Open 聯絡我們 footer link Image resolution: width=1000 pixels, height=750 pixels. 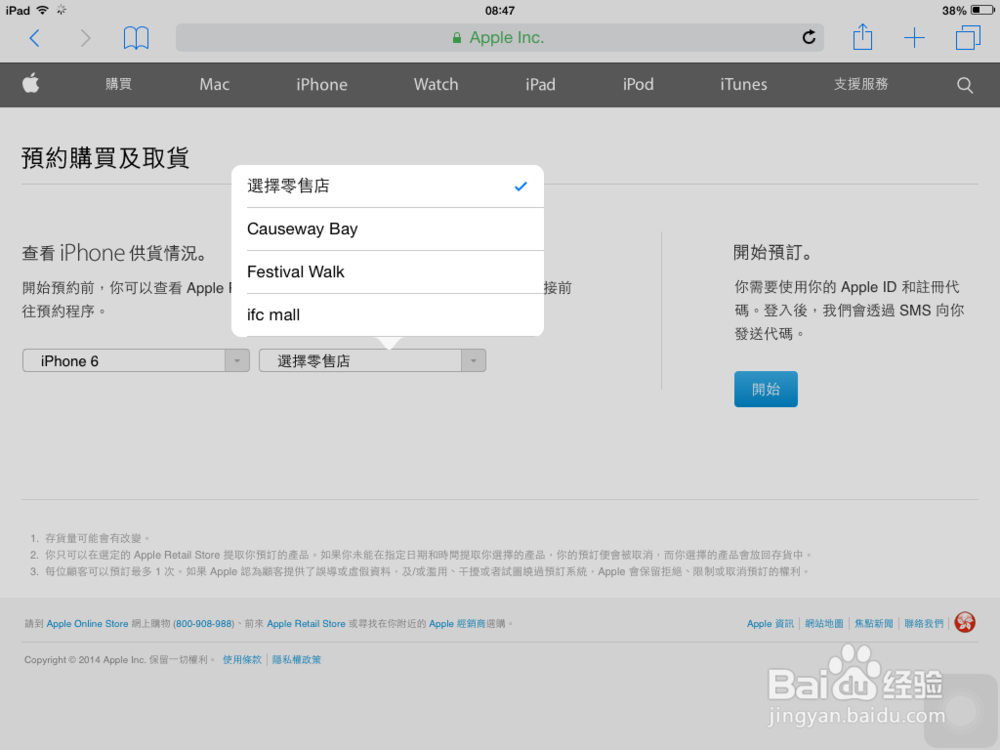pyautogui.click(x=923, y=624)
